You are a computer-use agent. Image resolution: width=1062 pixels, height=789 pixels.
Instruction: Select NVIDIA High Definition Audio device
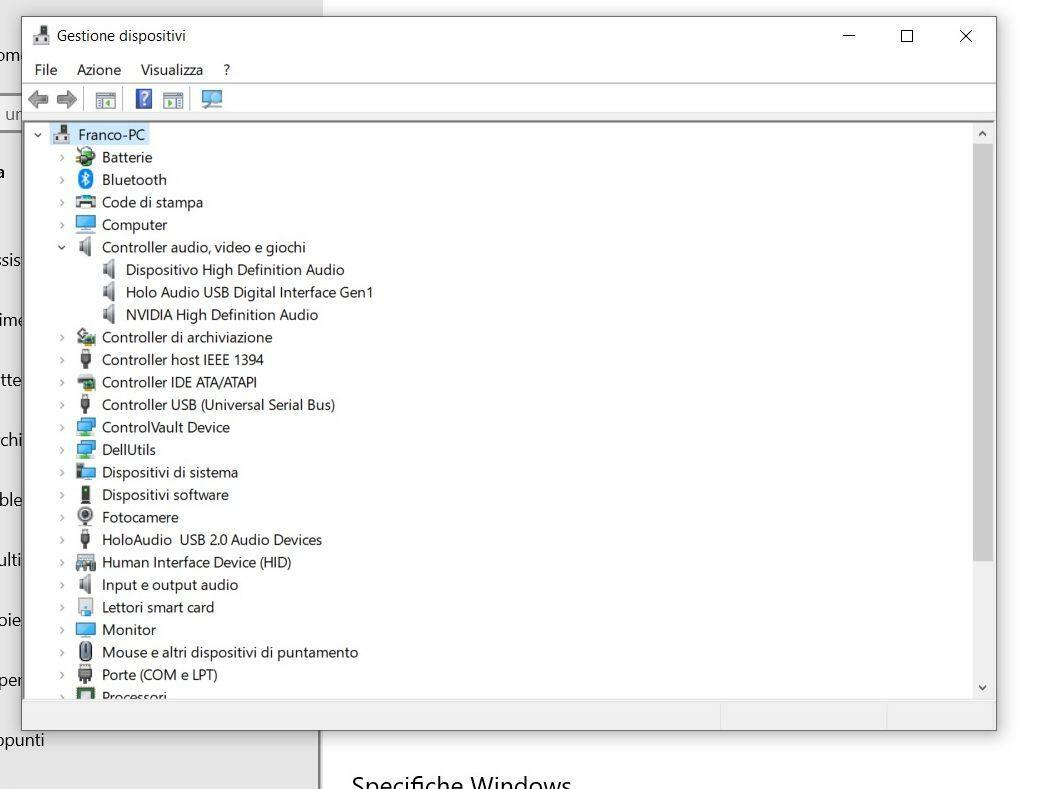221,314
